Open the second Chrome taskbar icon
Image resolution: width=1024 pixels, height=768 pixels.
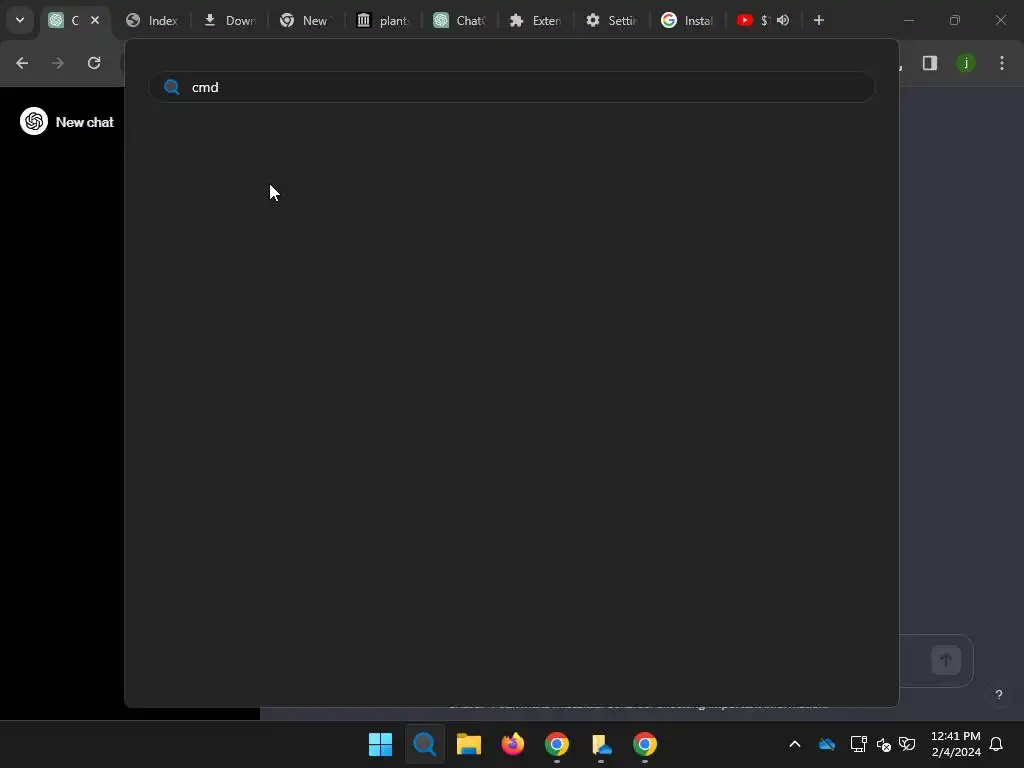point(645,744)
